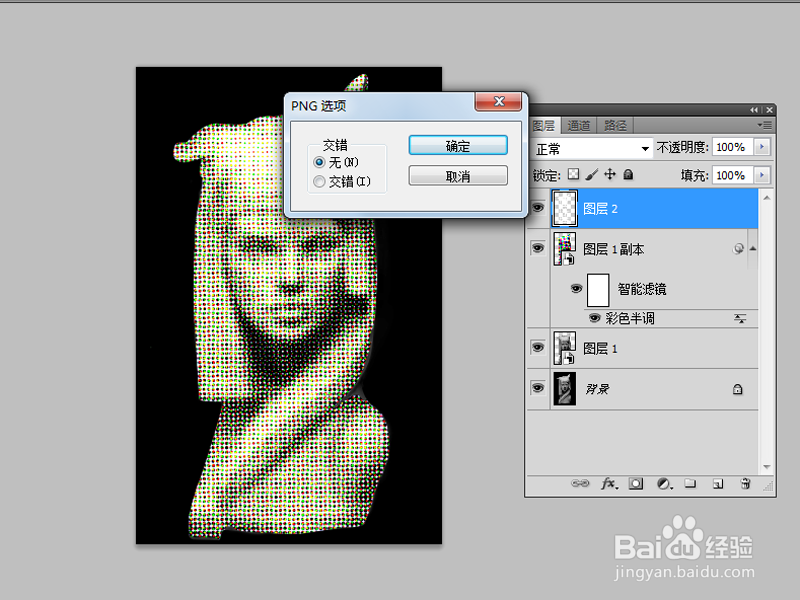Toggle lock all padlock icon

coord(628,174)
